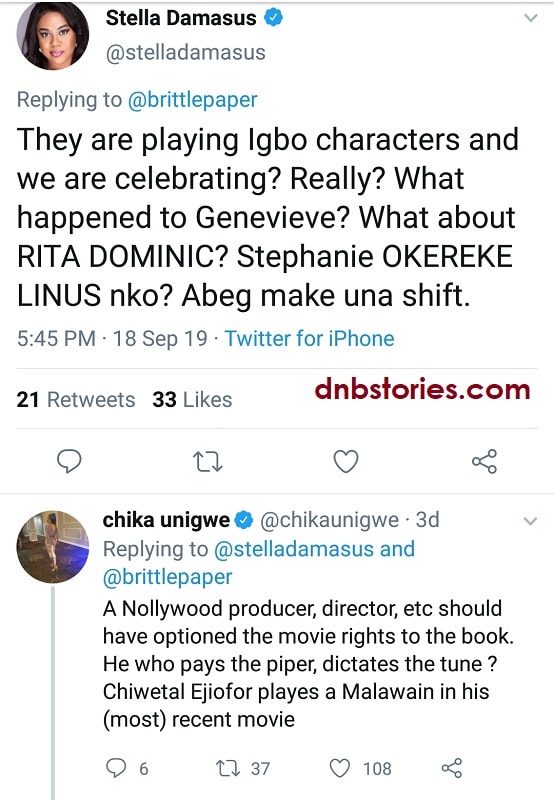This screenshot has height=800, width=554.
Task: Open the chika unigwe display name
Action: point(166,520)
